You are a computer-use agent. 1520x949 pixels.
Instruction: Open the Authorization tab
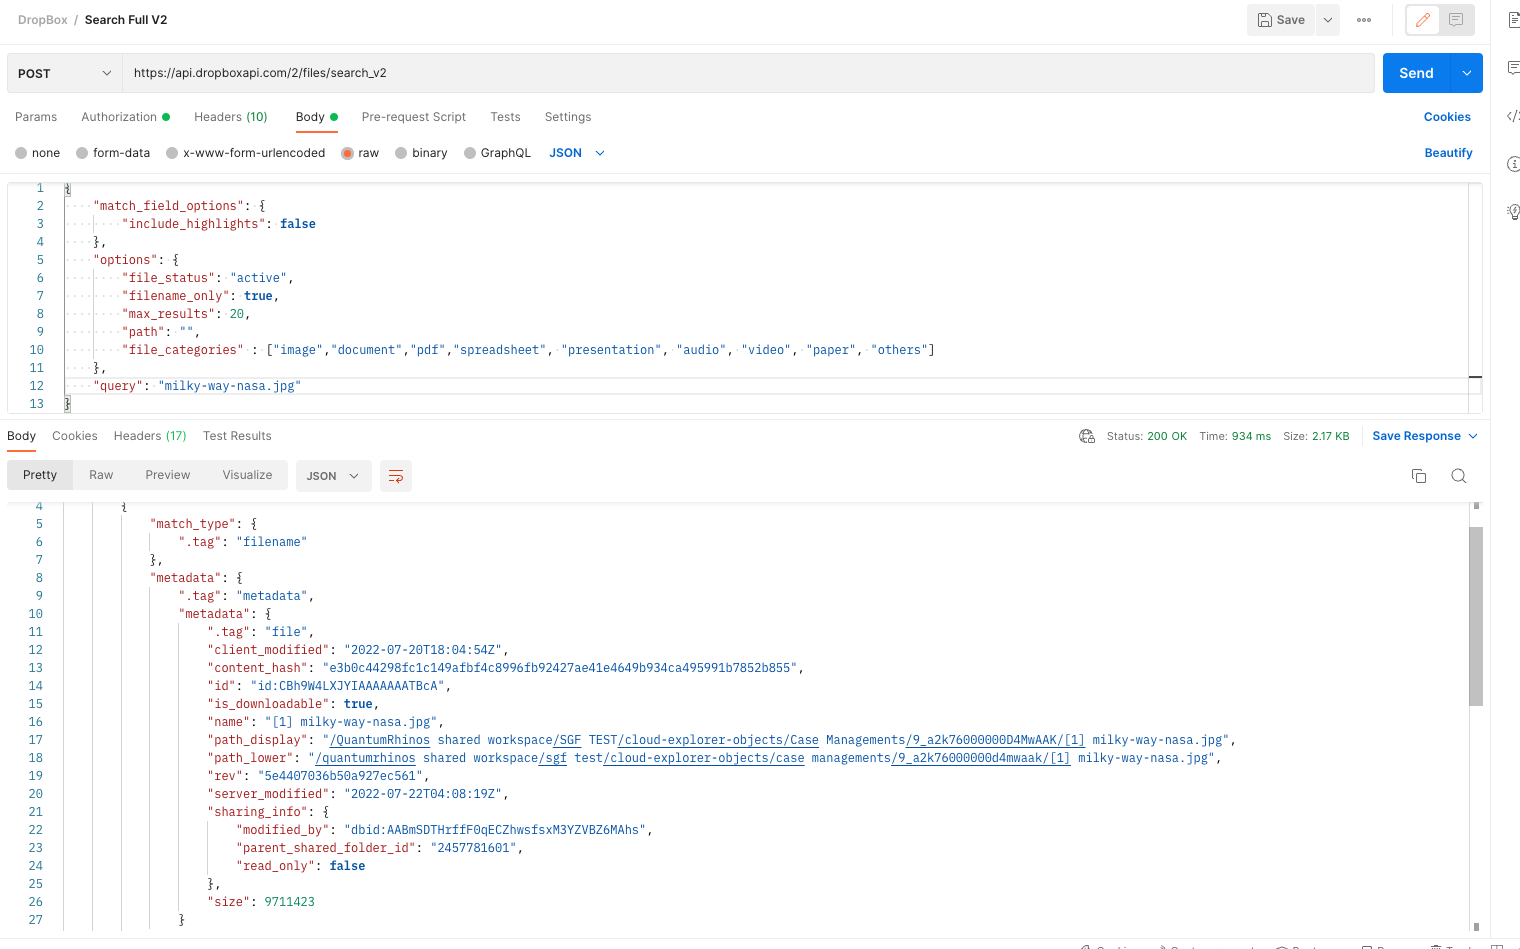pos(125,117)
